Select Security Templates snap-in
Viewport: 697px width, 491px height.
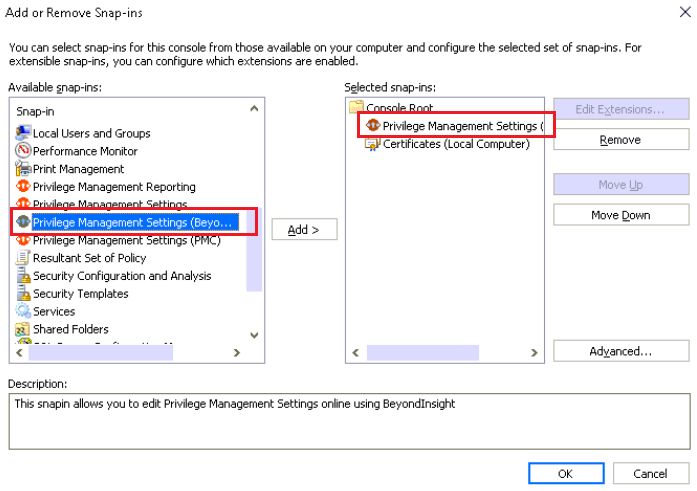click(x=80, y=293)
